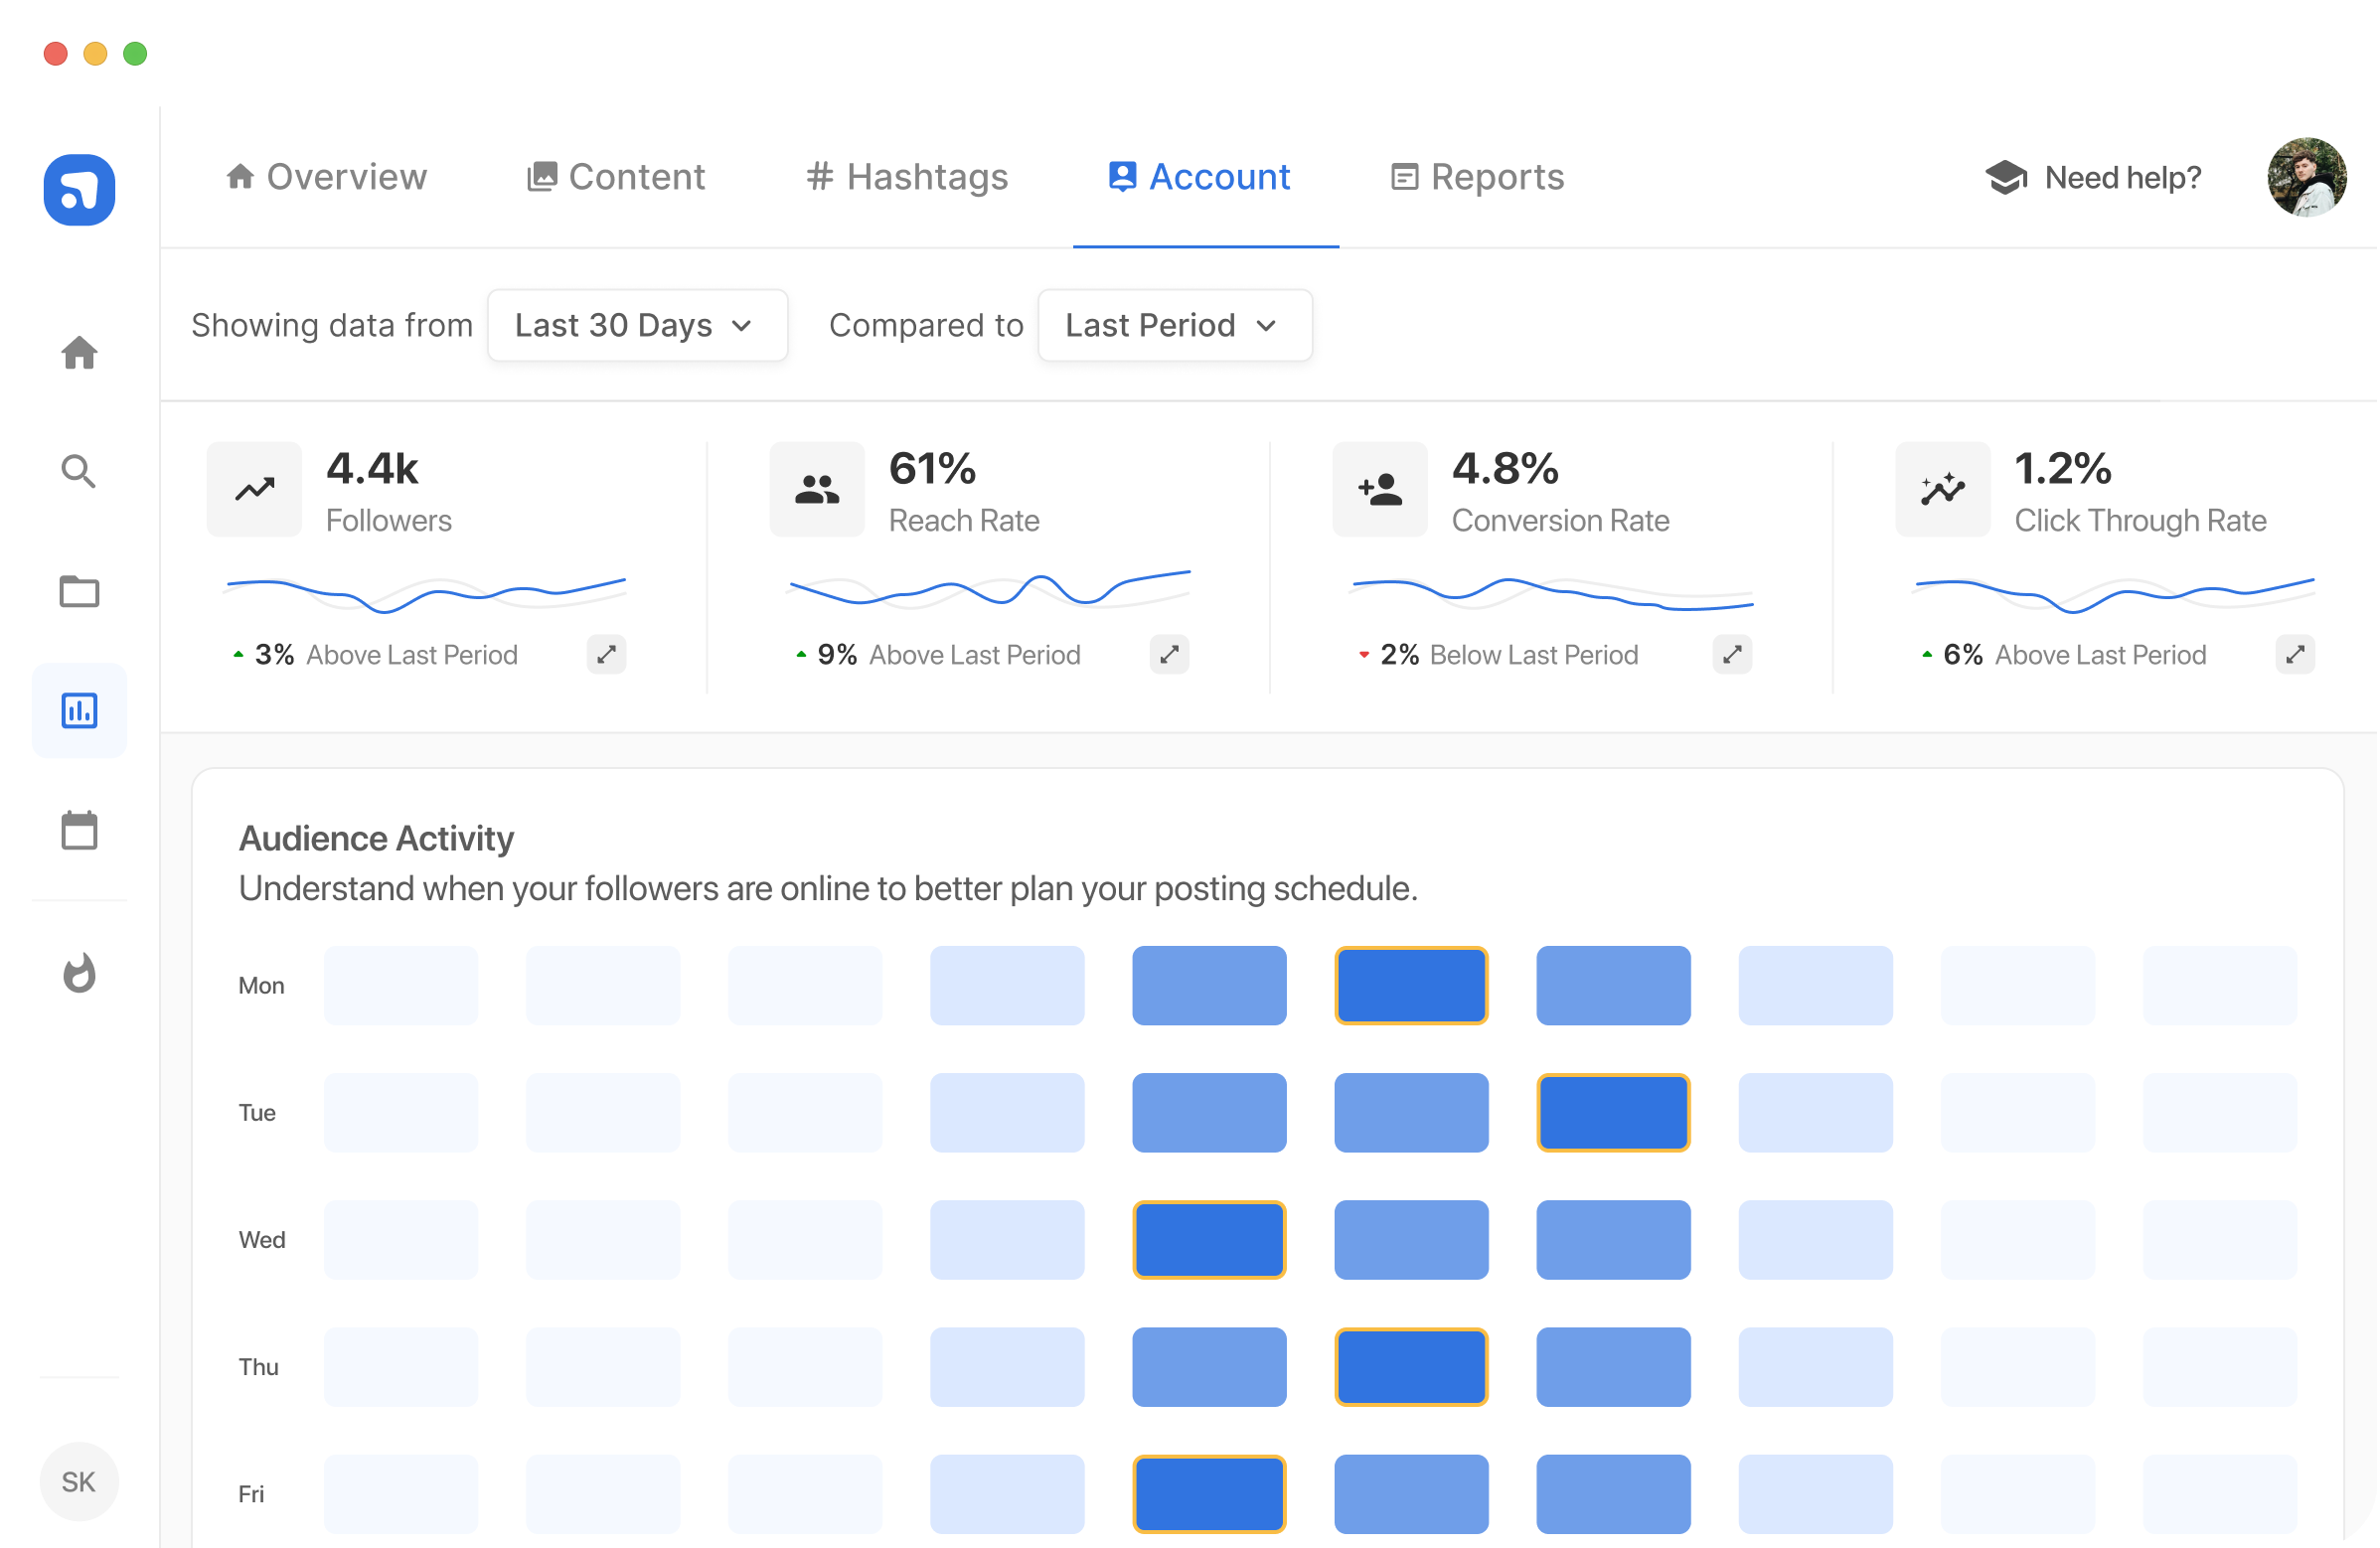Image resolution: width=2380 pixels, height=1548 pixels.
Task: Click the SK user initials button
Action: 79,1481
